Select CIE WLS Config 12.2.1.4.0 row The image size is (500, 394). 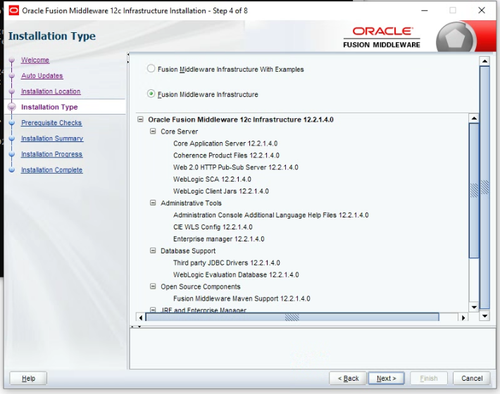[213, 227]
